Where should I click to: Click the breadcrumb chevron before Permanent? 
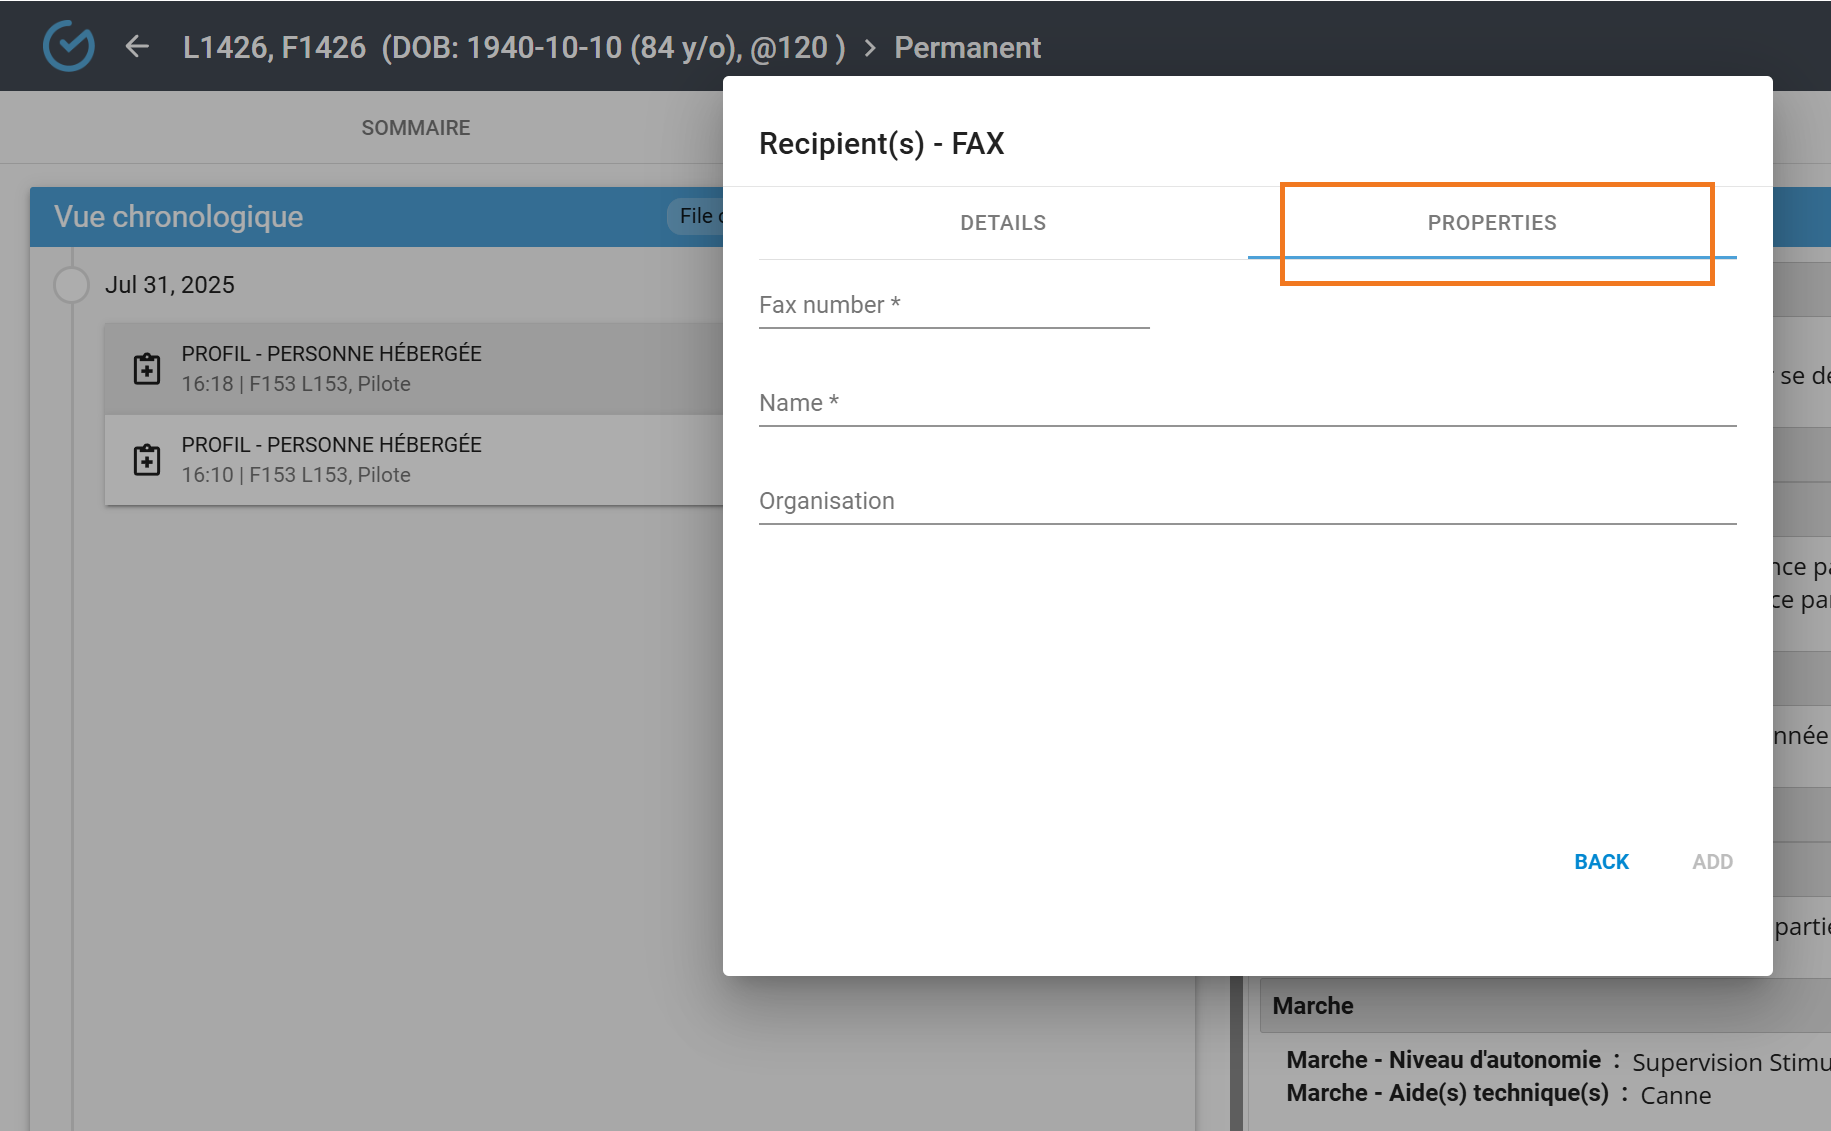coord(870,48)
